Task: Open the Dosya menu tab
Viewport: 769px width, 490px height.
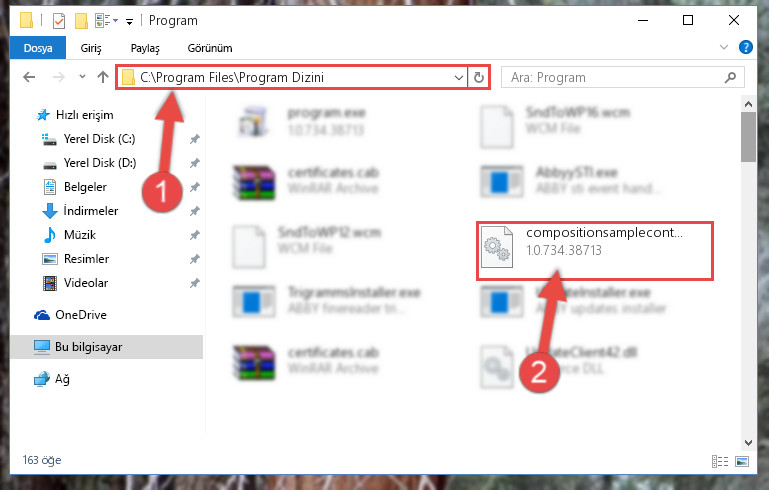Action: (x=38, y=48)
